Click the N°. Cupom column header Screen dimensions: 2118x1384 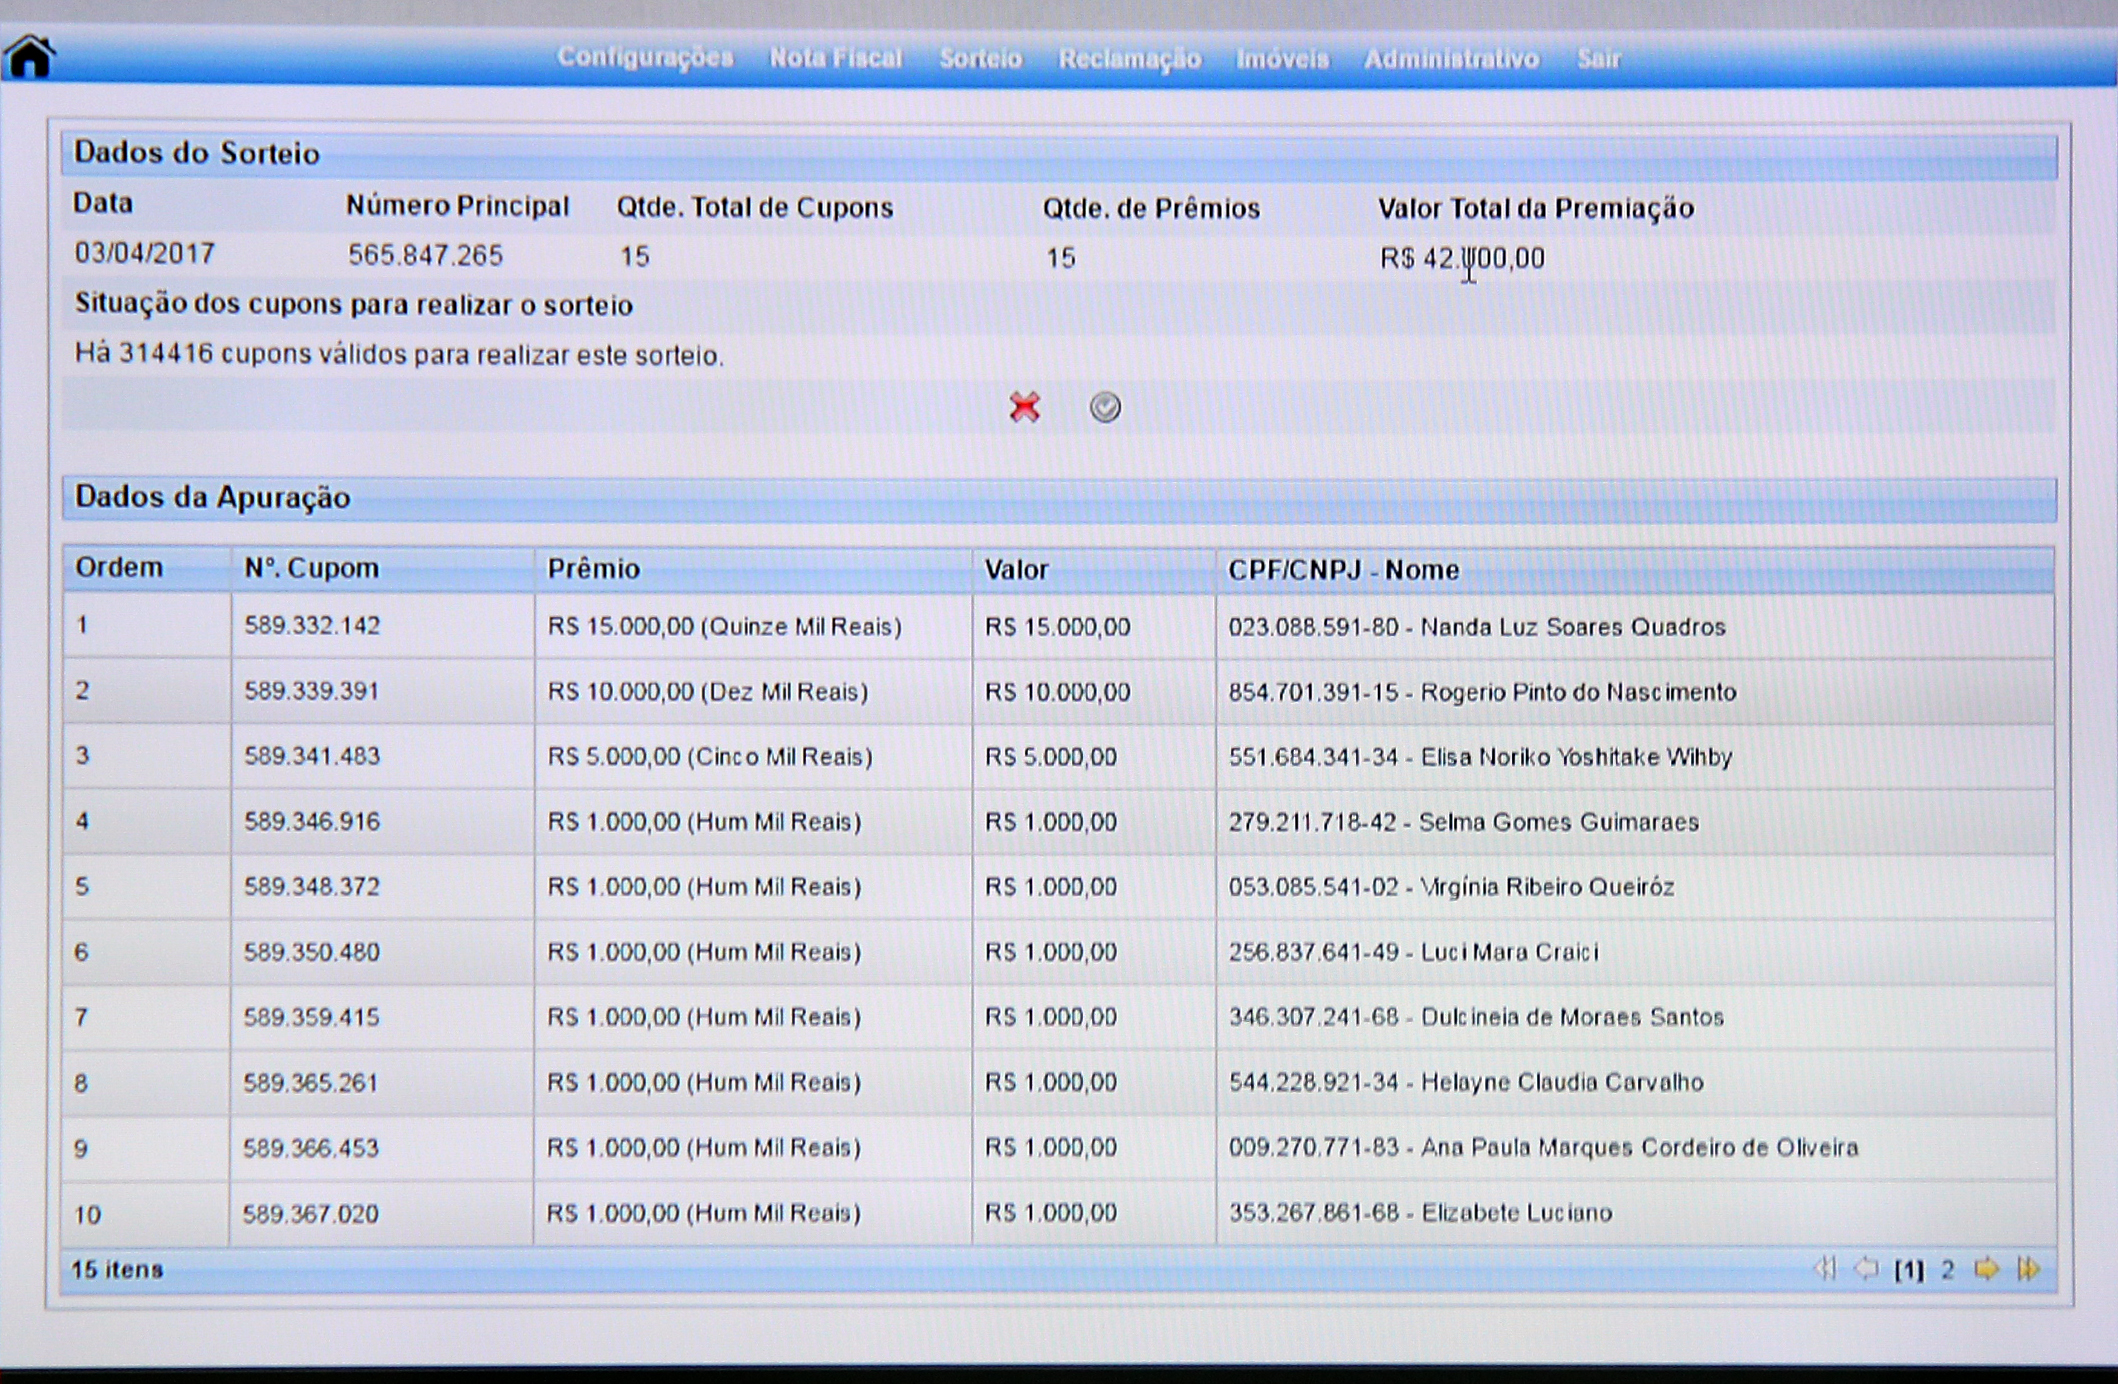[311, 568]
